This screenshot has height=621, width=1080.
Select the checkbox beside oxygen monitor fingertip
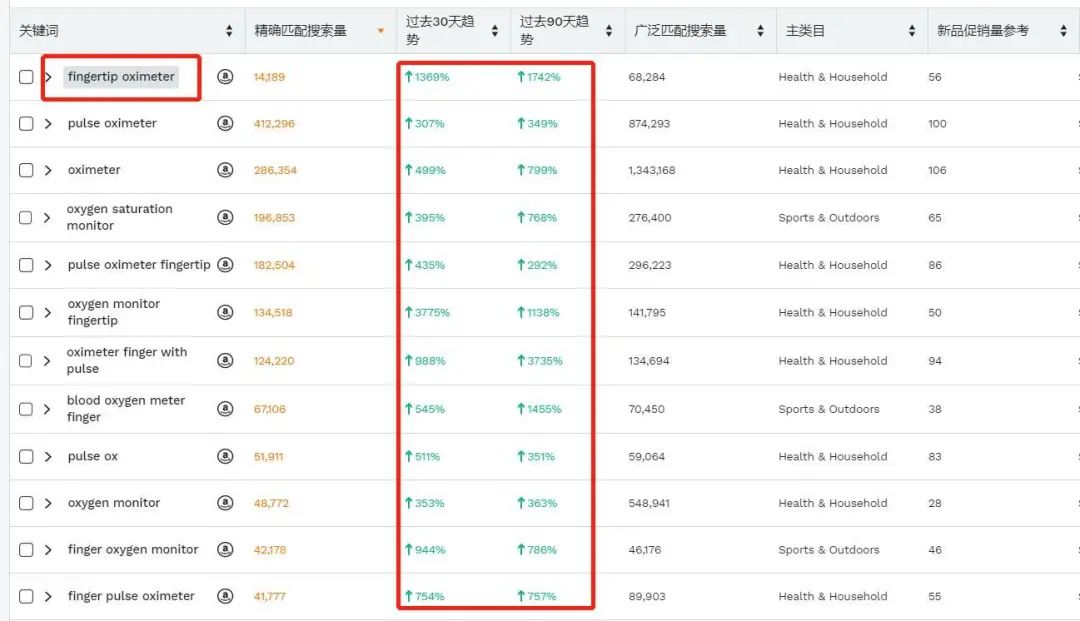[27, 312]
